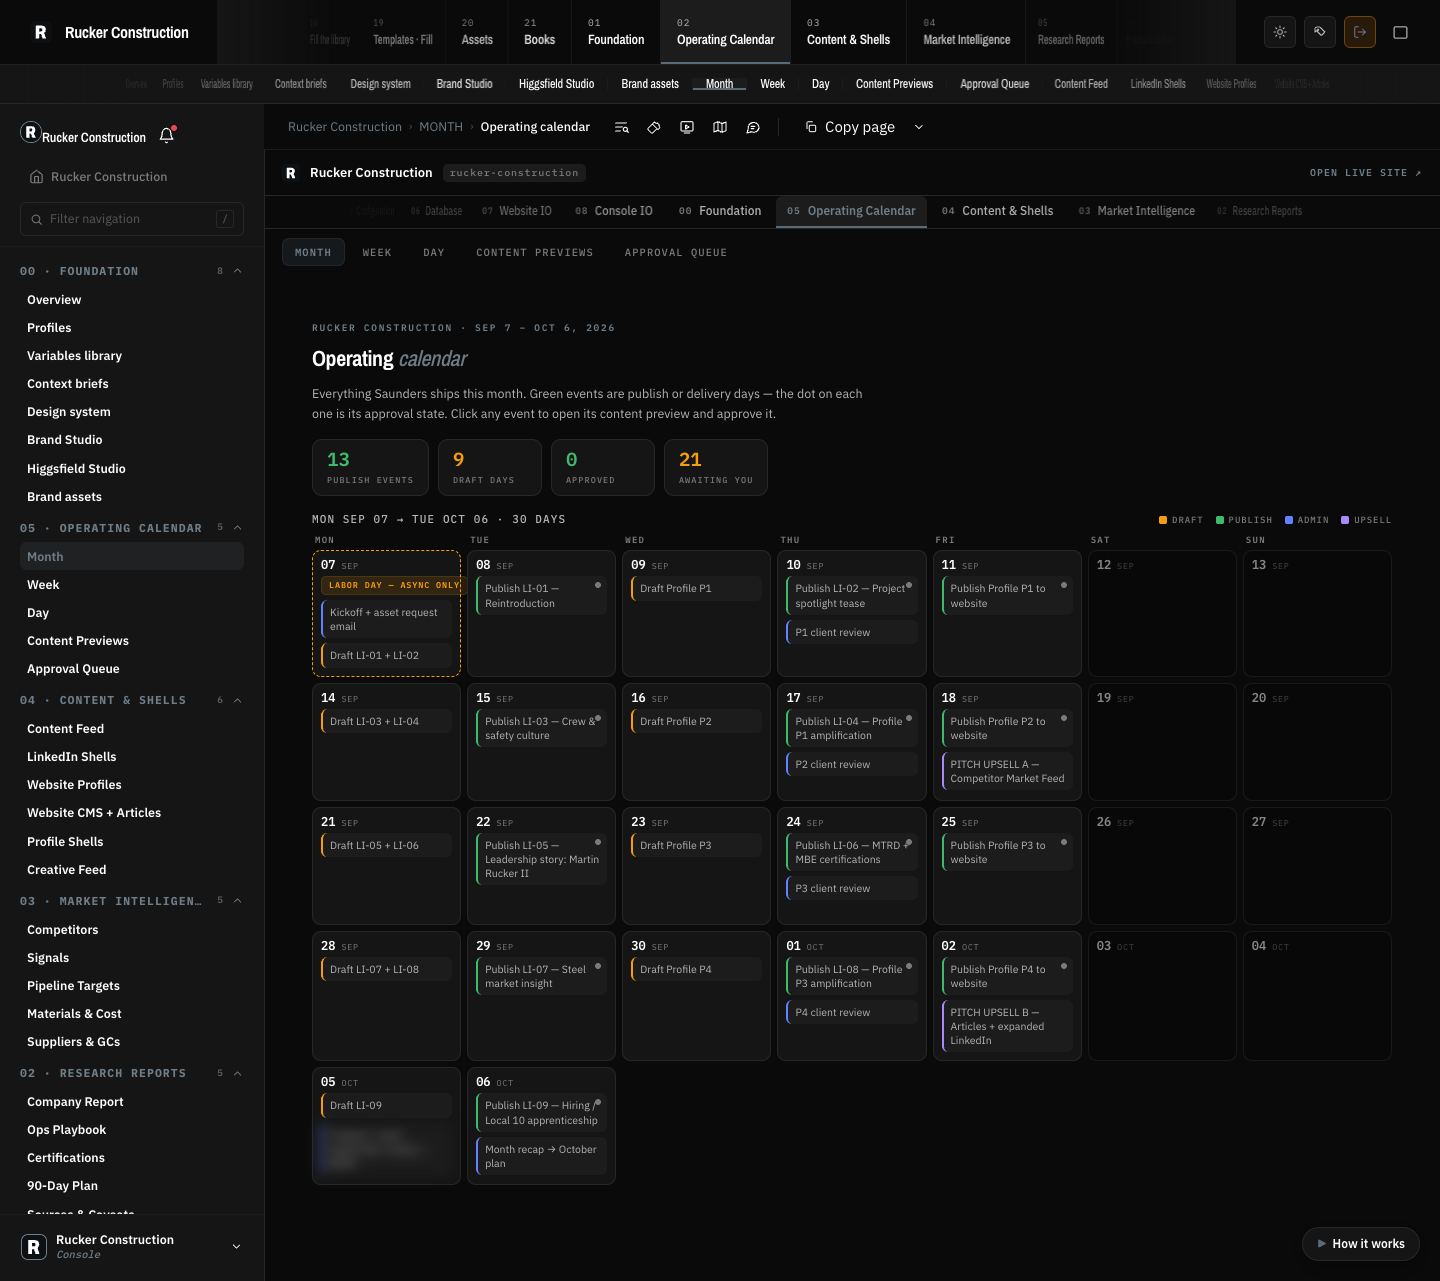Click the play icon in How it works
Screen dimensions: 1440x1281
point(1322,1244)
